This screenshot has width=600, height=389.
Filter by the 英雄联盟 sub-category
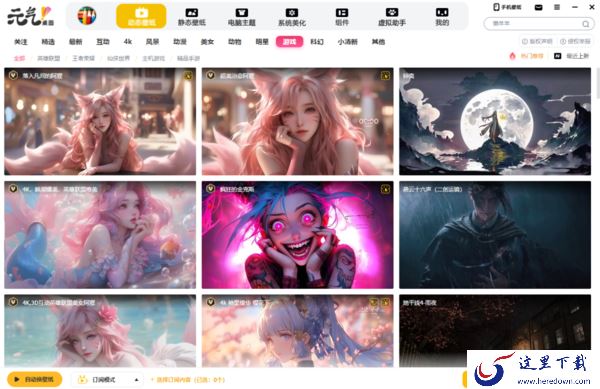click(x=49, y=59)
